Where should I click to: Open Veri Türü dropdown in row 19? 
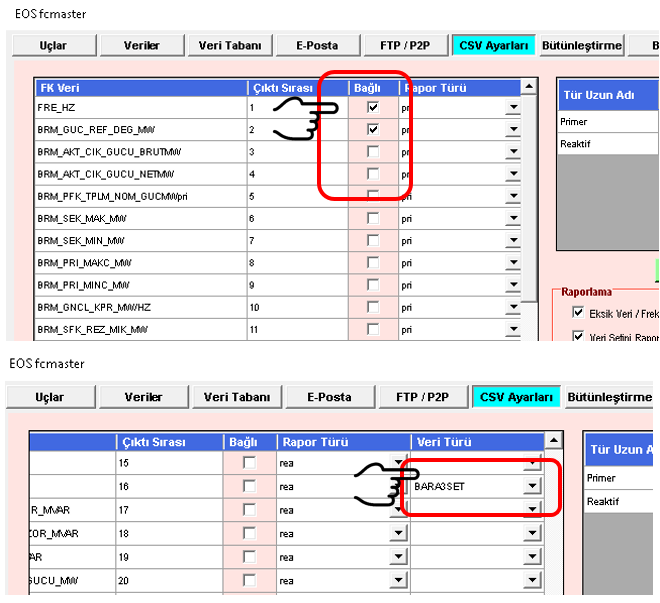click(x=532, y=557)
